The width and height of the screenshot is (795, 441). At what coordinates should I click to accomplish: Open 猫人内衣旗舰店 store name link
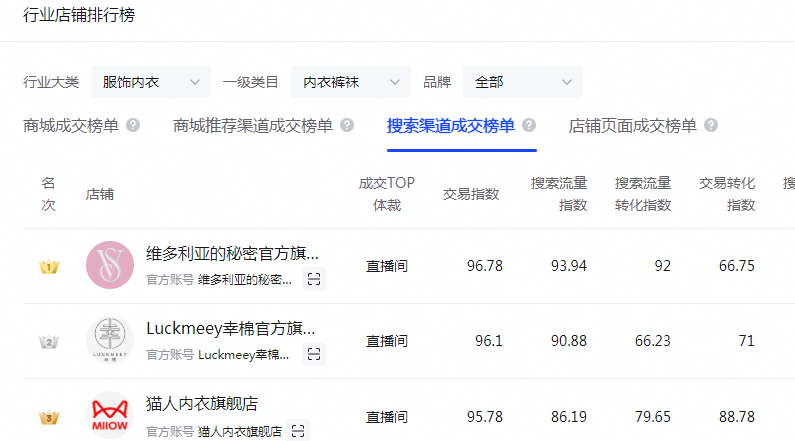(x=202, y=403)
